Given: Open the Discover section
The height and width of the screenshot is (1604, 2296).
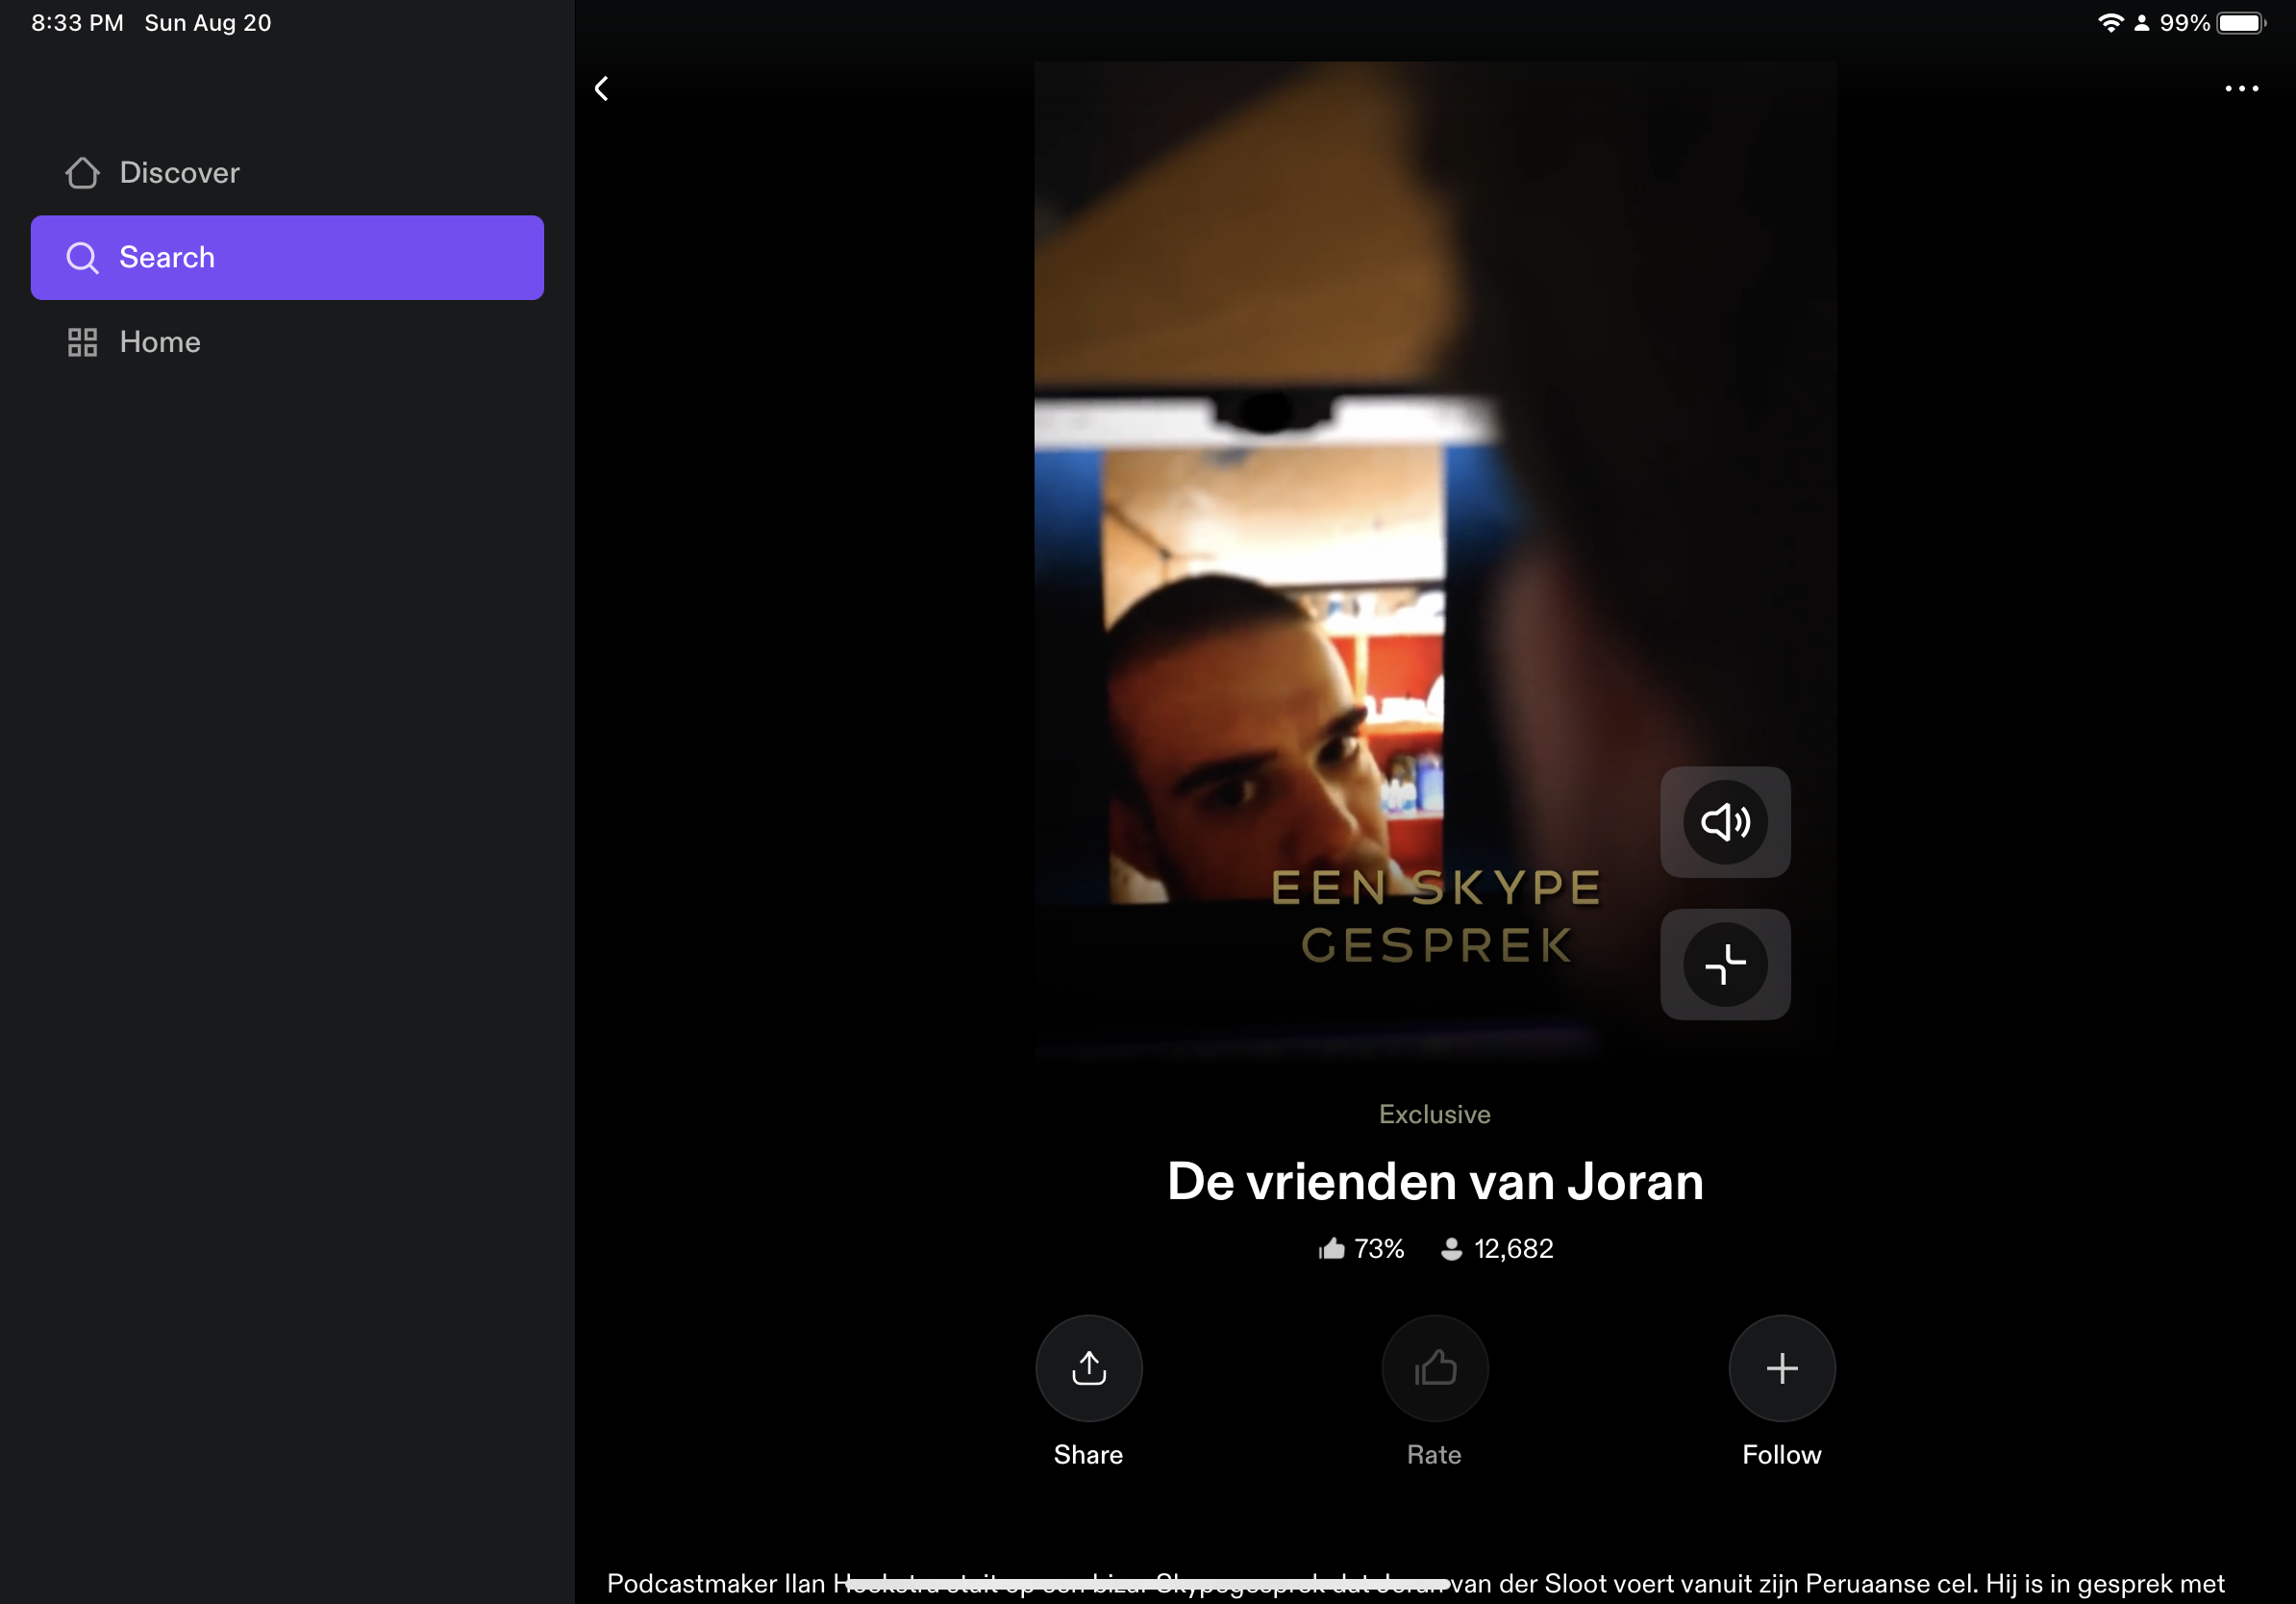Looking at the screenshot, I should pyautogui.click(x=180, y=173).
